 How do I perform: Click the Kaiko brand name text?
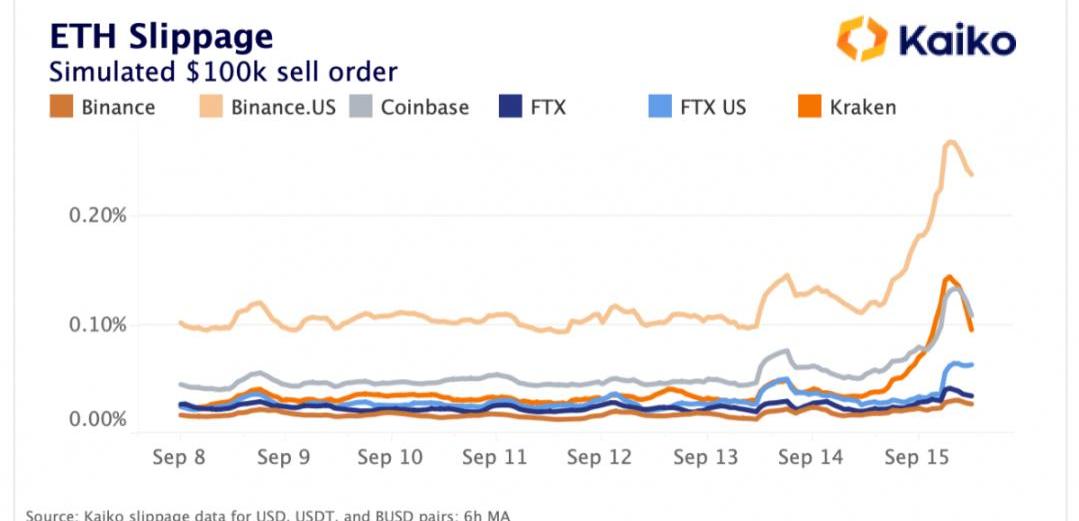(x=957, y=41)
